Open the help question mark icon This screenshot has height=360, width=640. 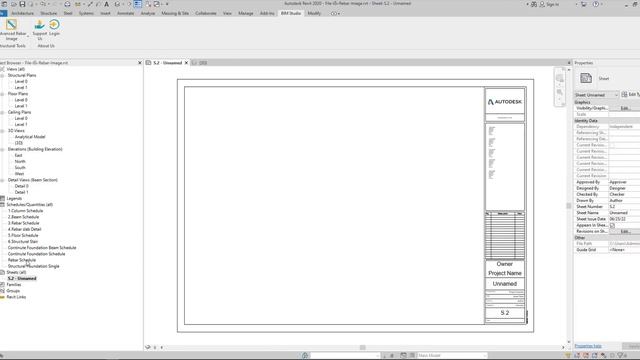pyautogui.click(x=596, y=4)
